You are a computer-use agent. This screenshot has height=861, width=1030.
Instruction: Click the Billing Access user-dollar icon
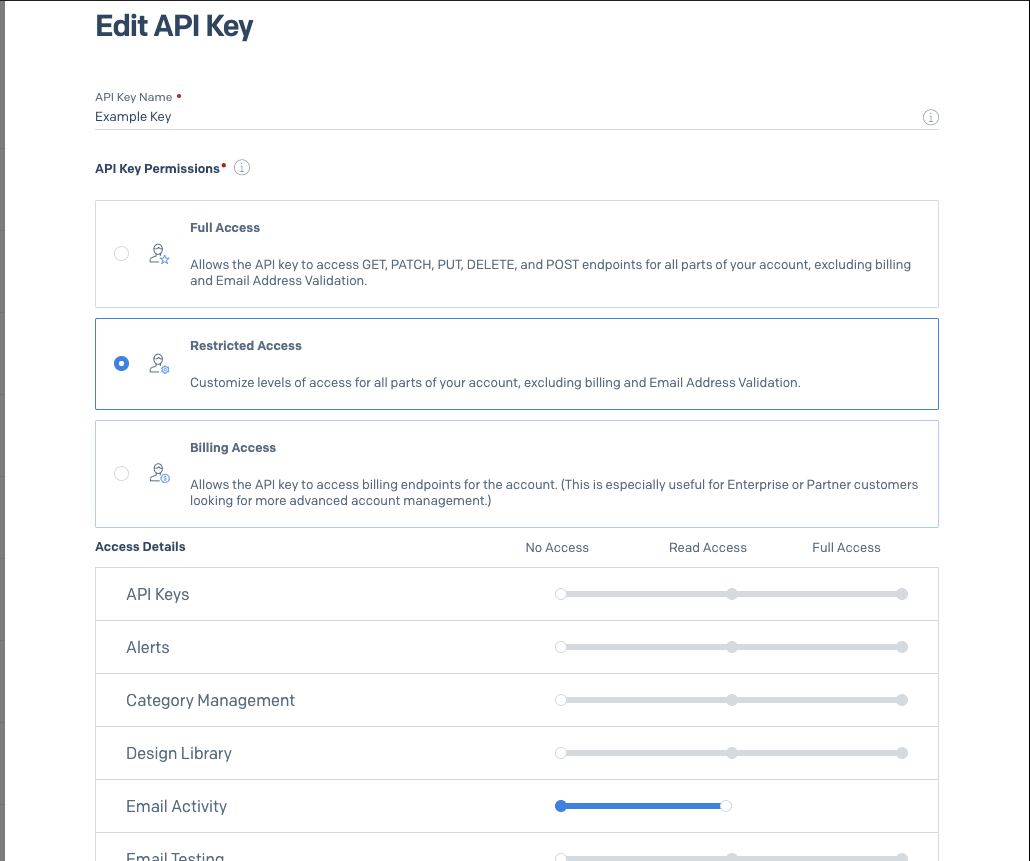[159, 473]
